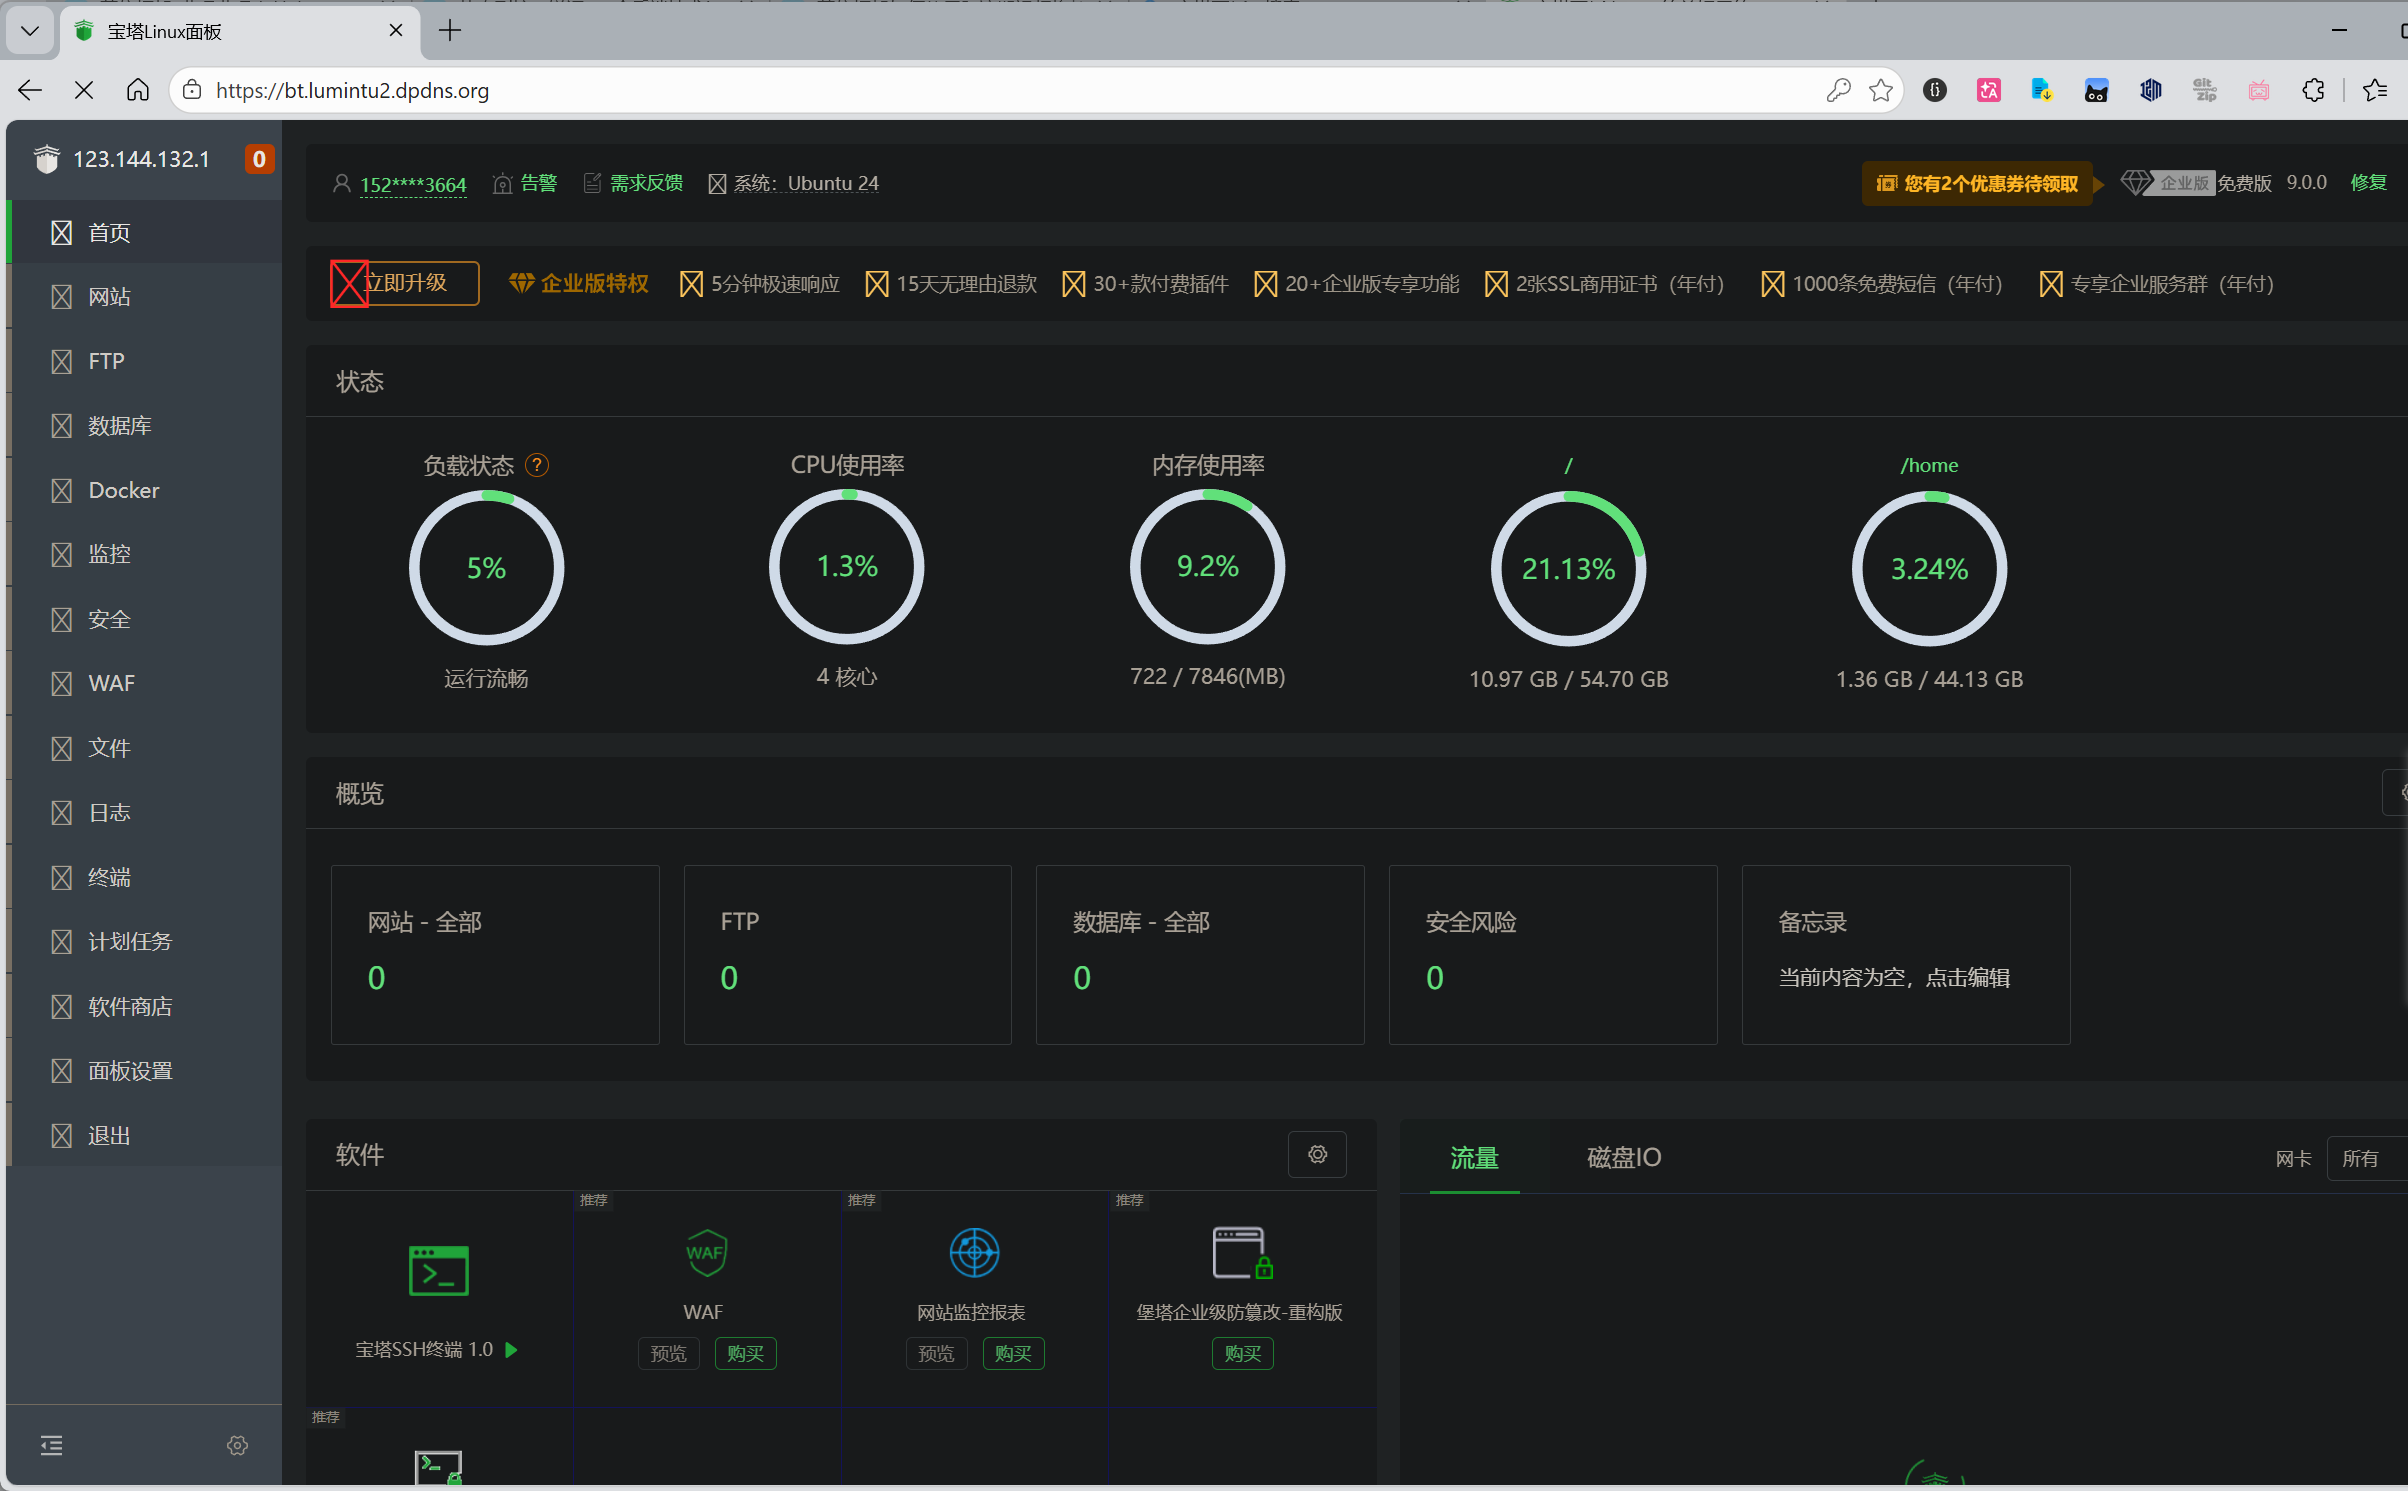Click the 立即升级 upgrade button
Screen dimensions: 2408x1491
click(405, 283)
